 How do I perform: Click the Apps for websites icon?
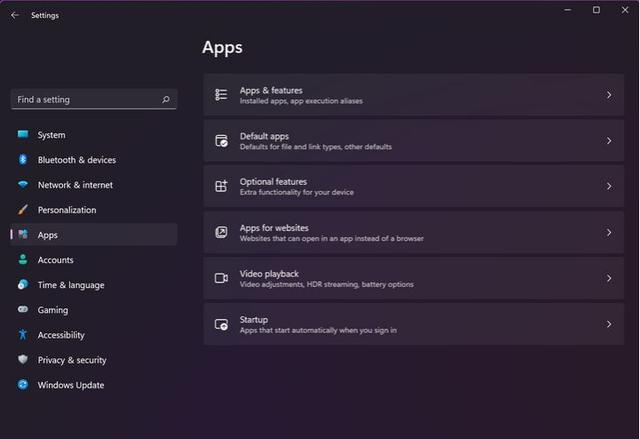221,233
